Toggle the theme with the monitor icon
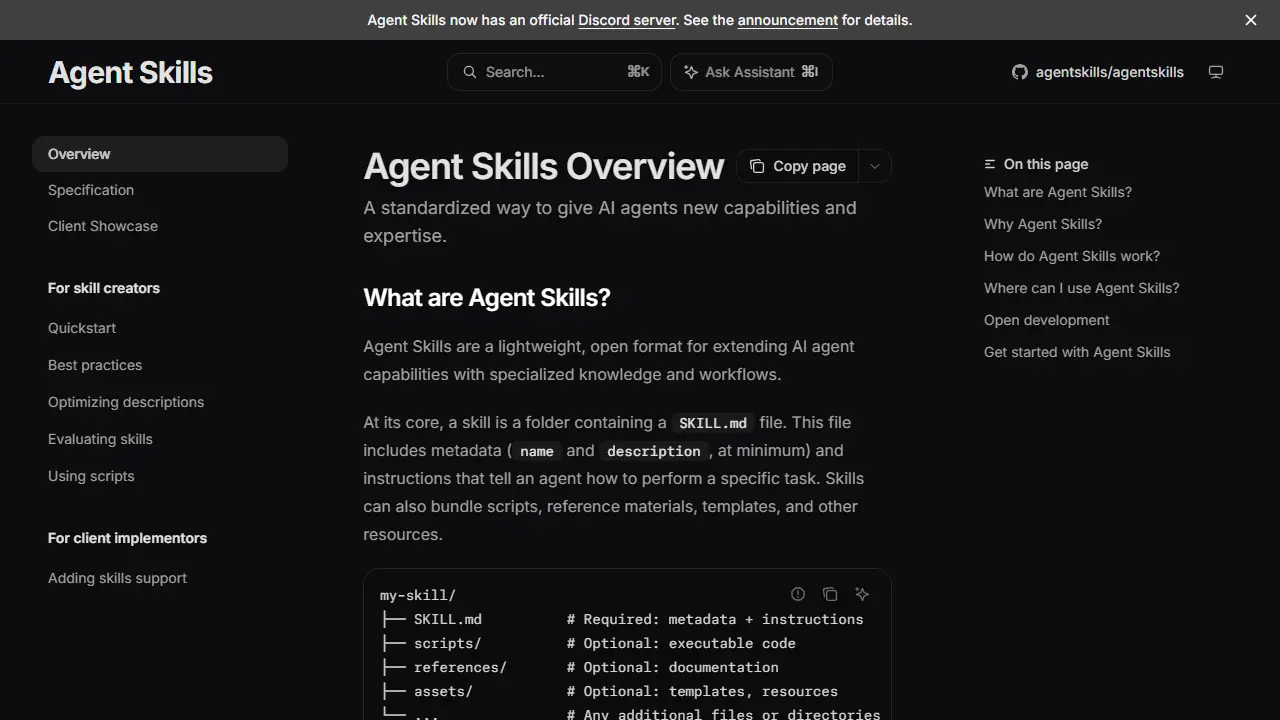1280x720 pixels. click(1216, 72)
